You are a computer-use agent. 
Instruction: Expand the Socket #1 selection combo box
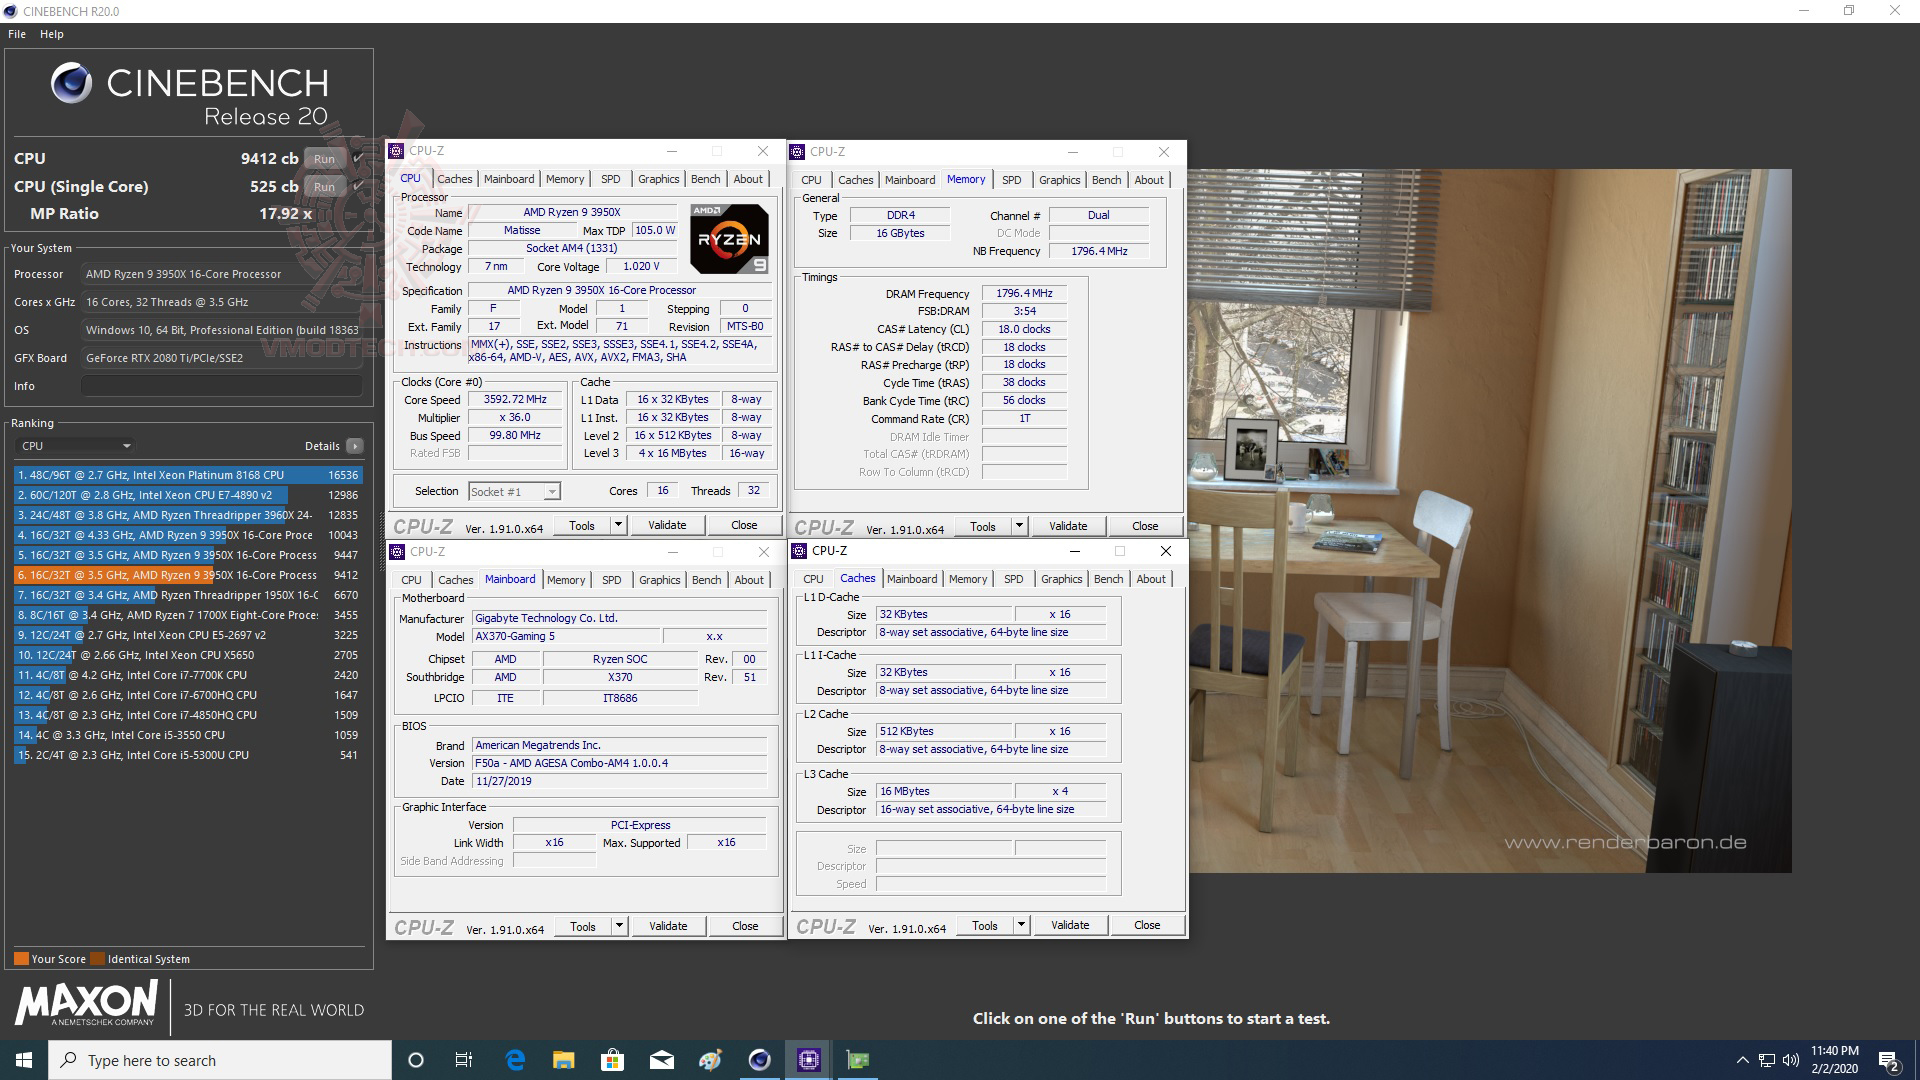[551, 492]
